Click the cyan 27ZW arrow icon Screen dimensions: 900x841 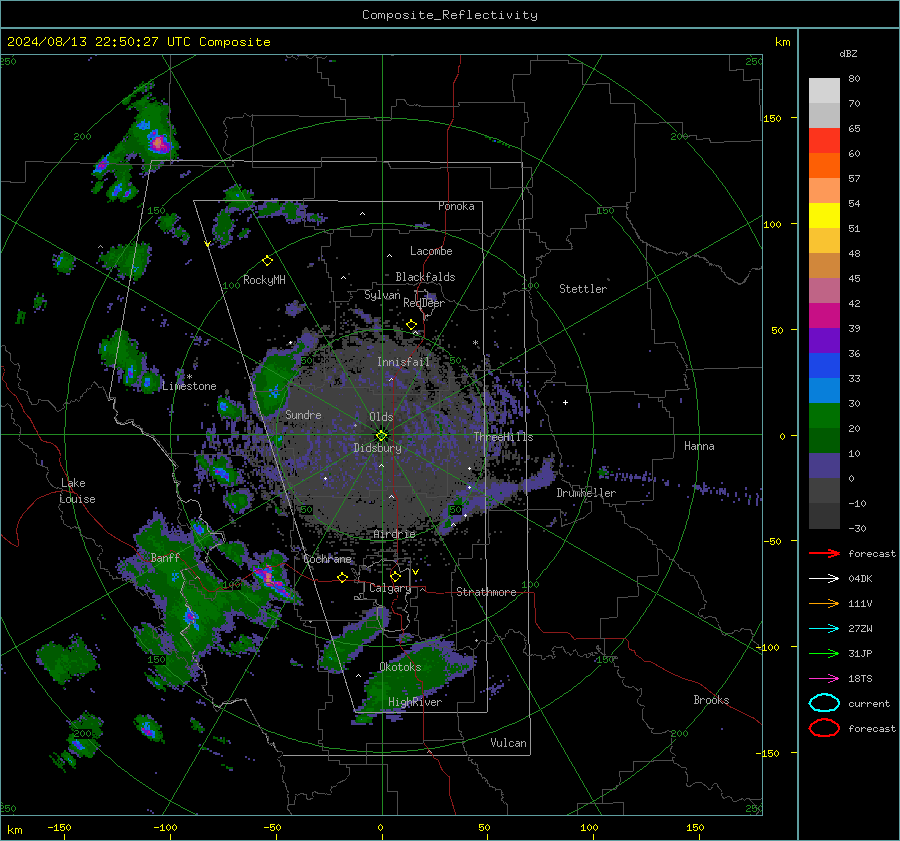coord(824,629)
